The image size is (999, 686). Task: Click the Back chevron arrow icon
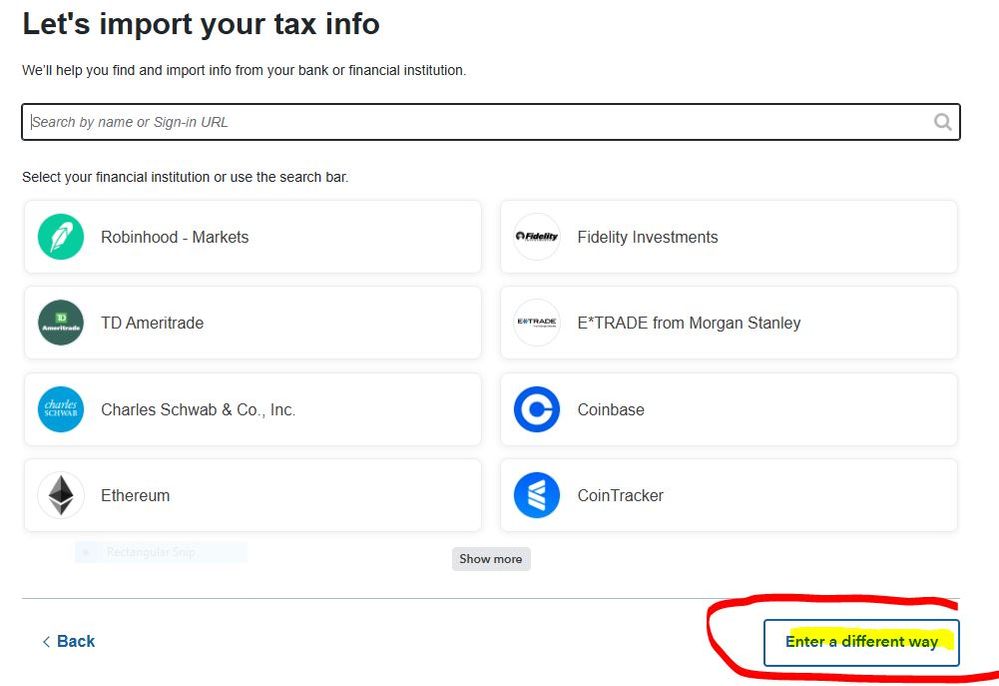click(x=46, y=641)
